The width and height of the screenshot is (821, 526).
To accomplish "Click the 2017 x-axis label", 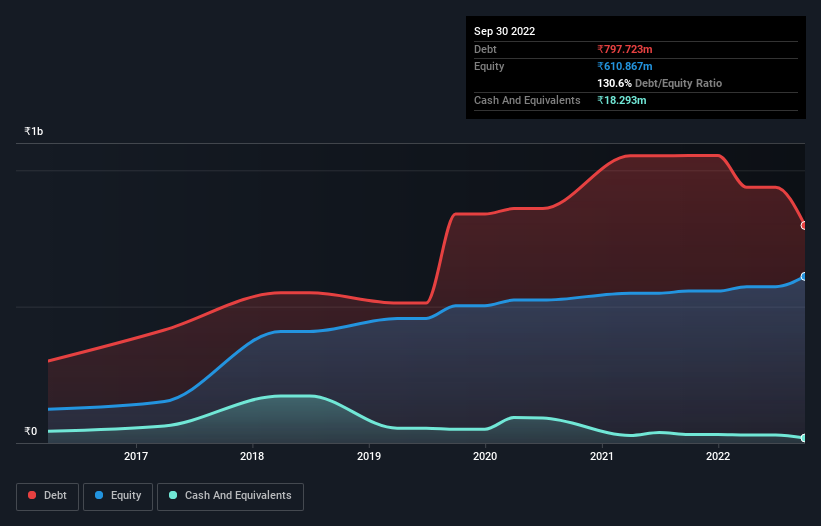I will pyautogui.click(x=136, y=456).
